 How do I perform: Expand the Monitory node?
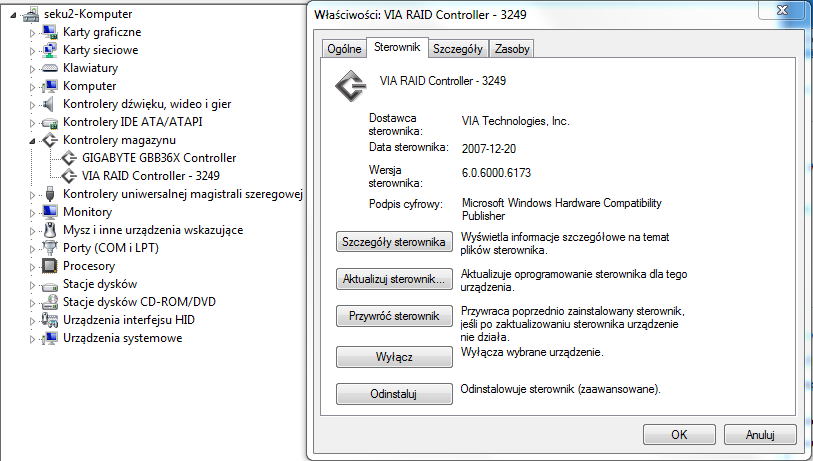pos(32,213)
